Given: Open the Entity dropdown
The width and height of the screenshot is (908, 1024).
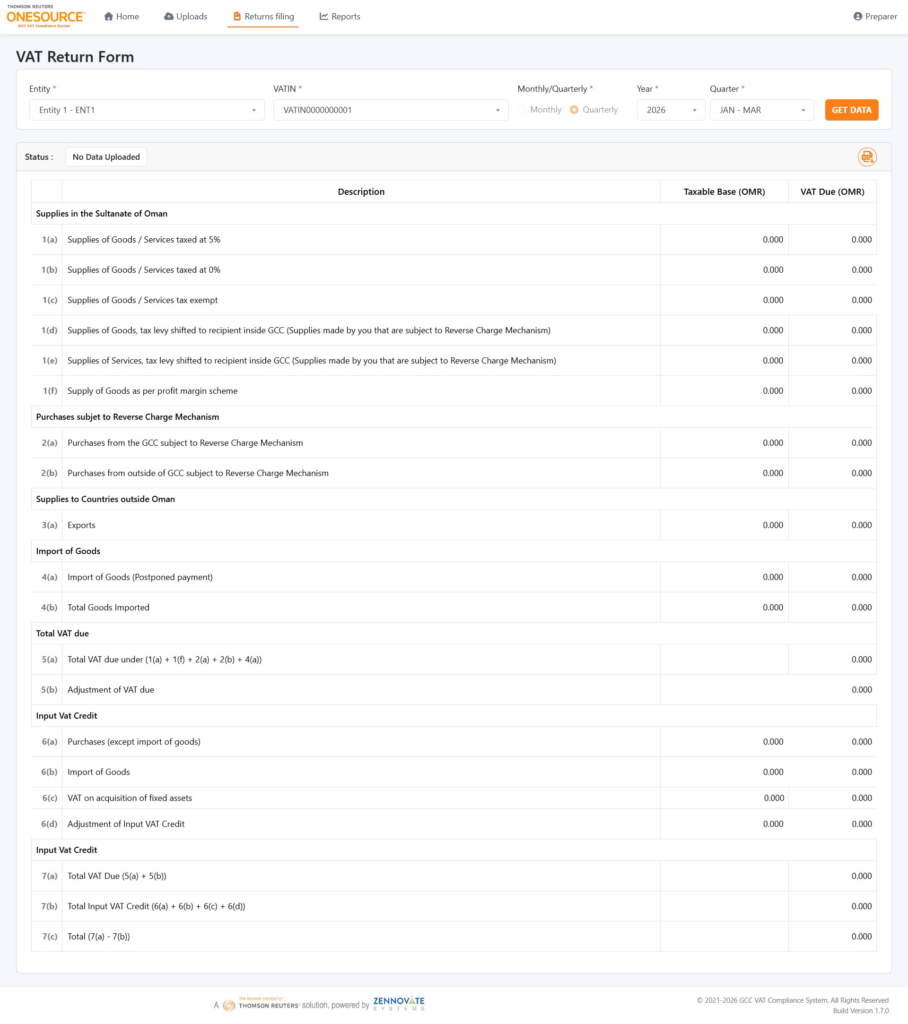Looking at the screenshot, I should (x=147, y=110).
